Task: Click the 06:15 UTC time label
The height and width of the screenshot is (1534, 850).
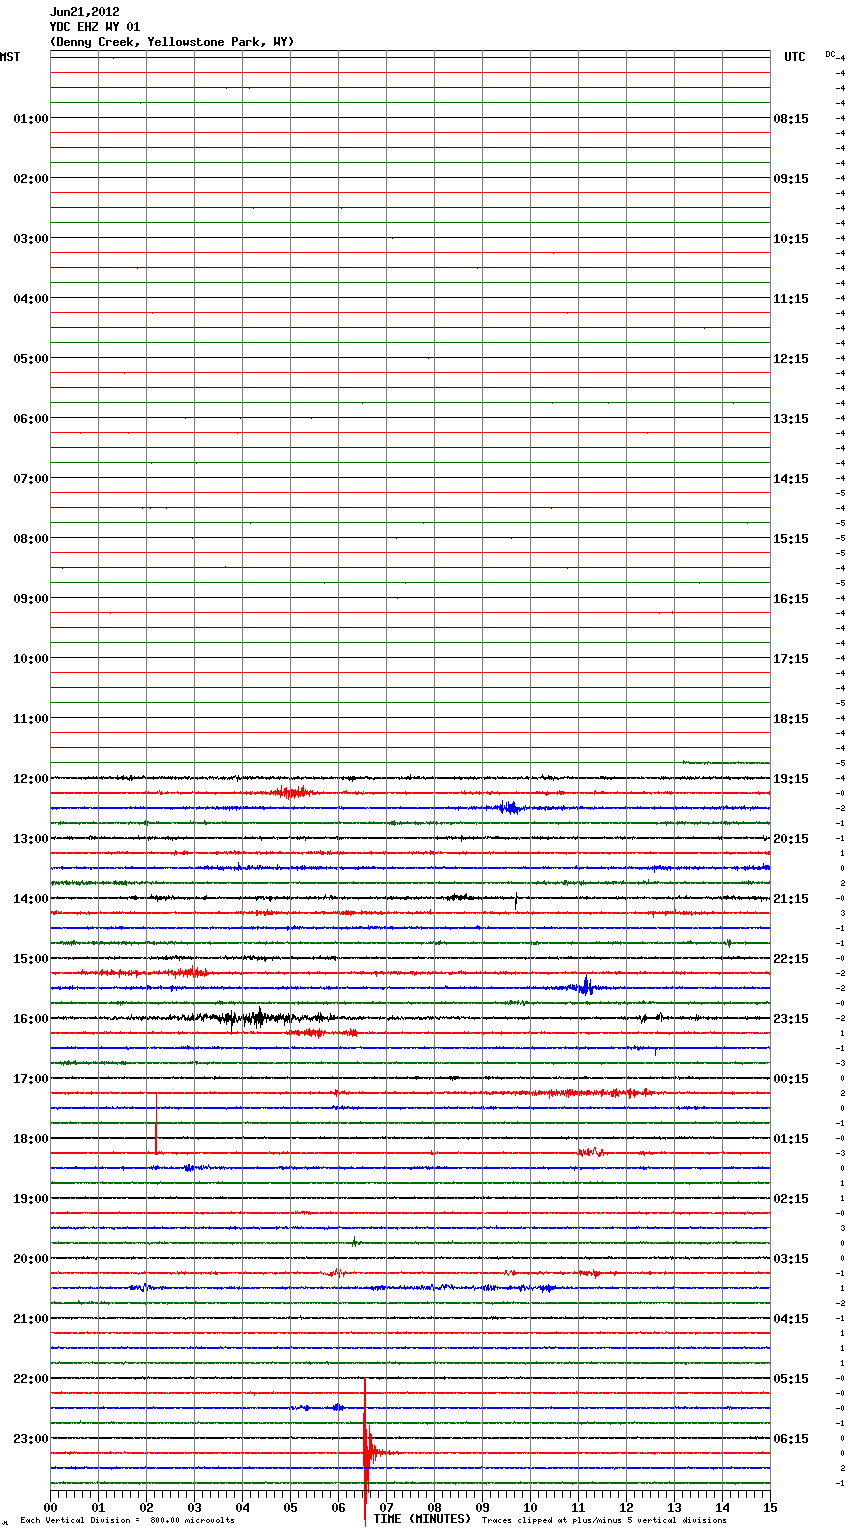Action: pos(791,1439)
